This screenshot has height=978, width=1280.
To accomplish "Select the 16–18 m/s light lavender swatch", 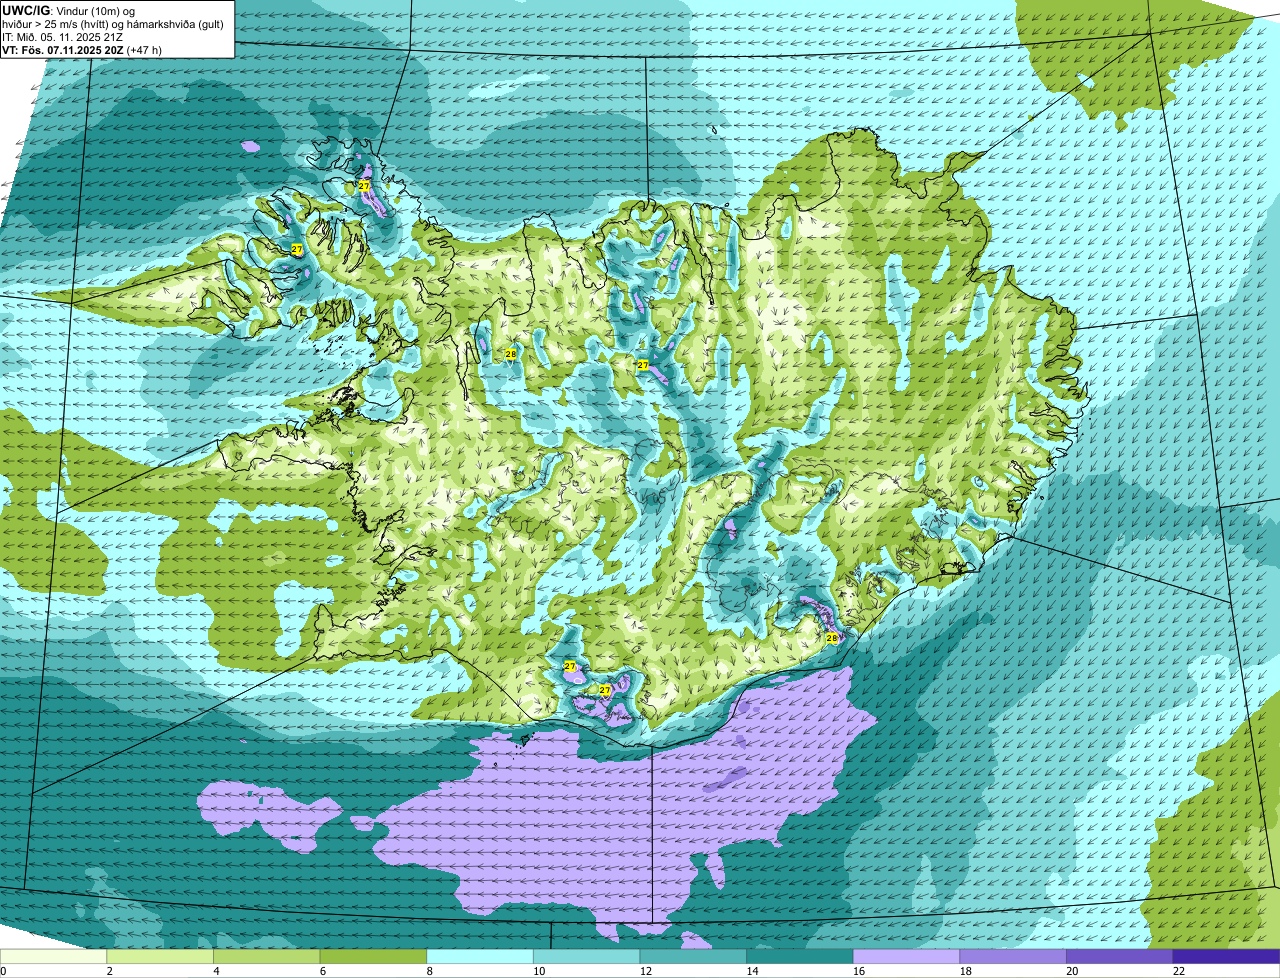I will (x=906, y=956).
